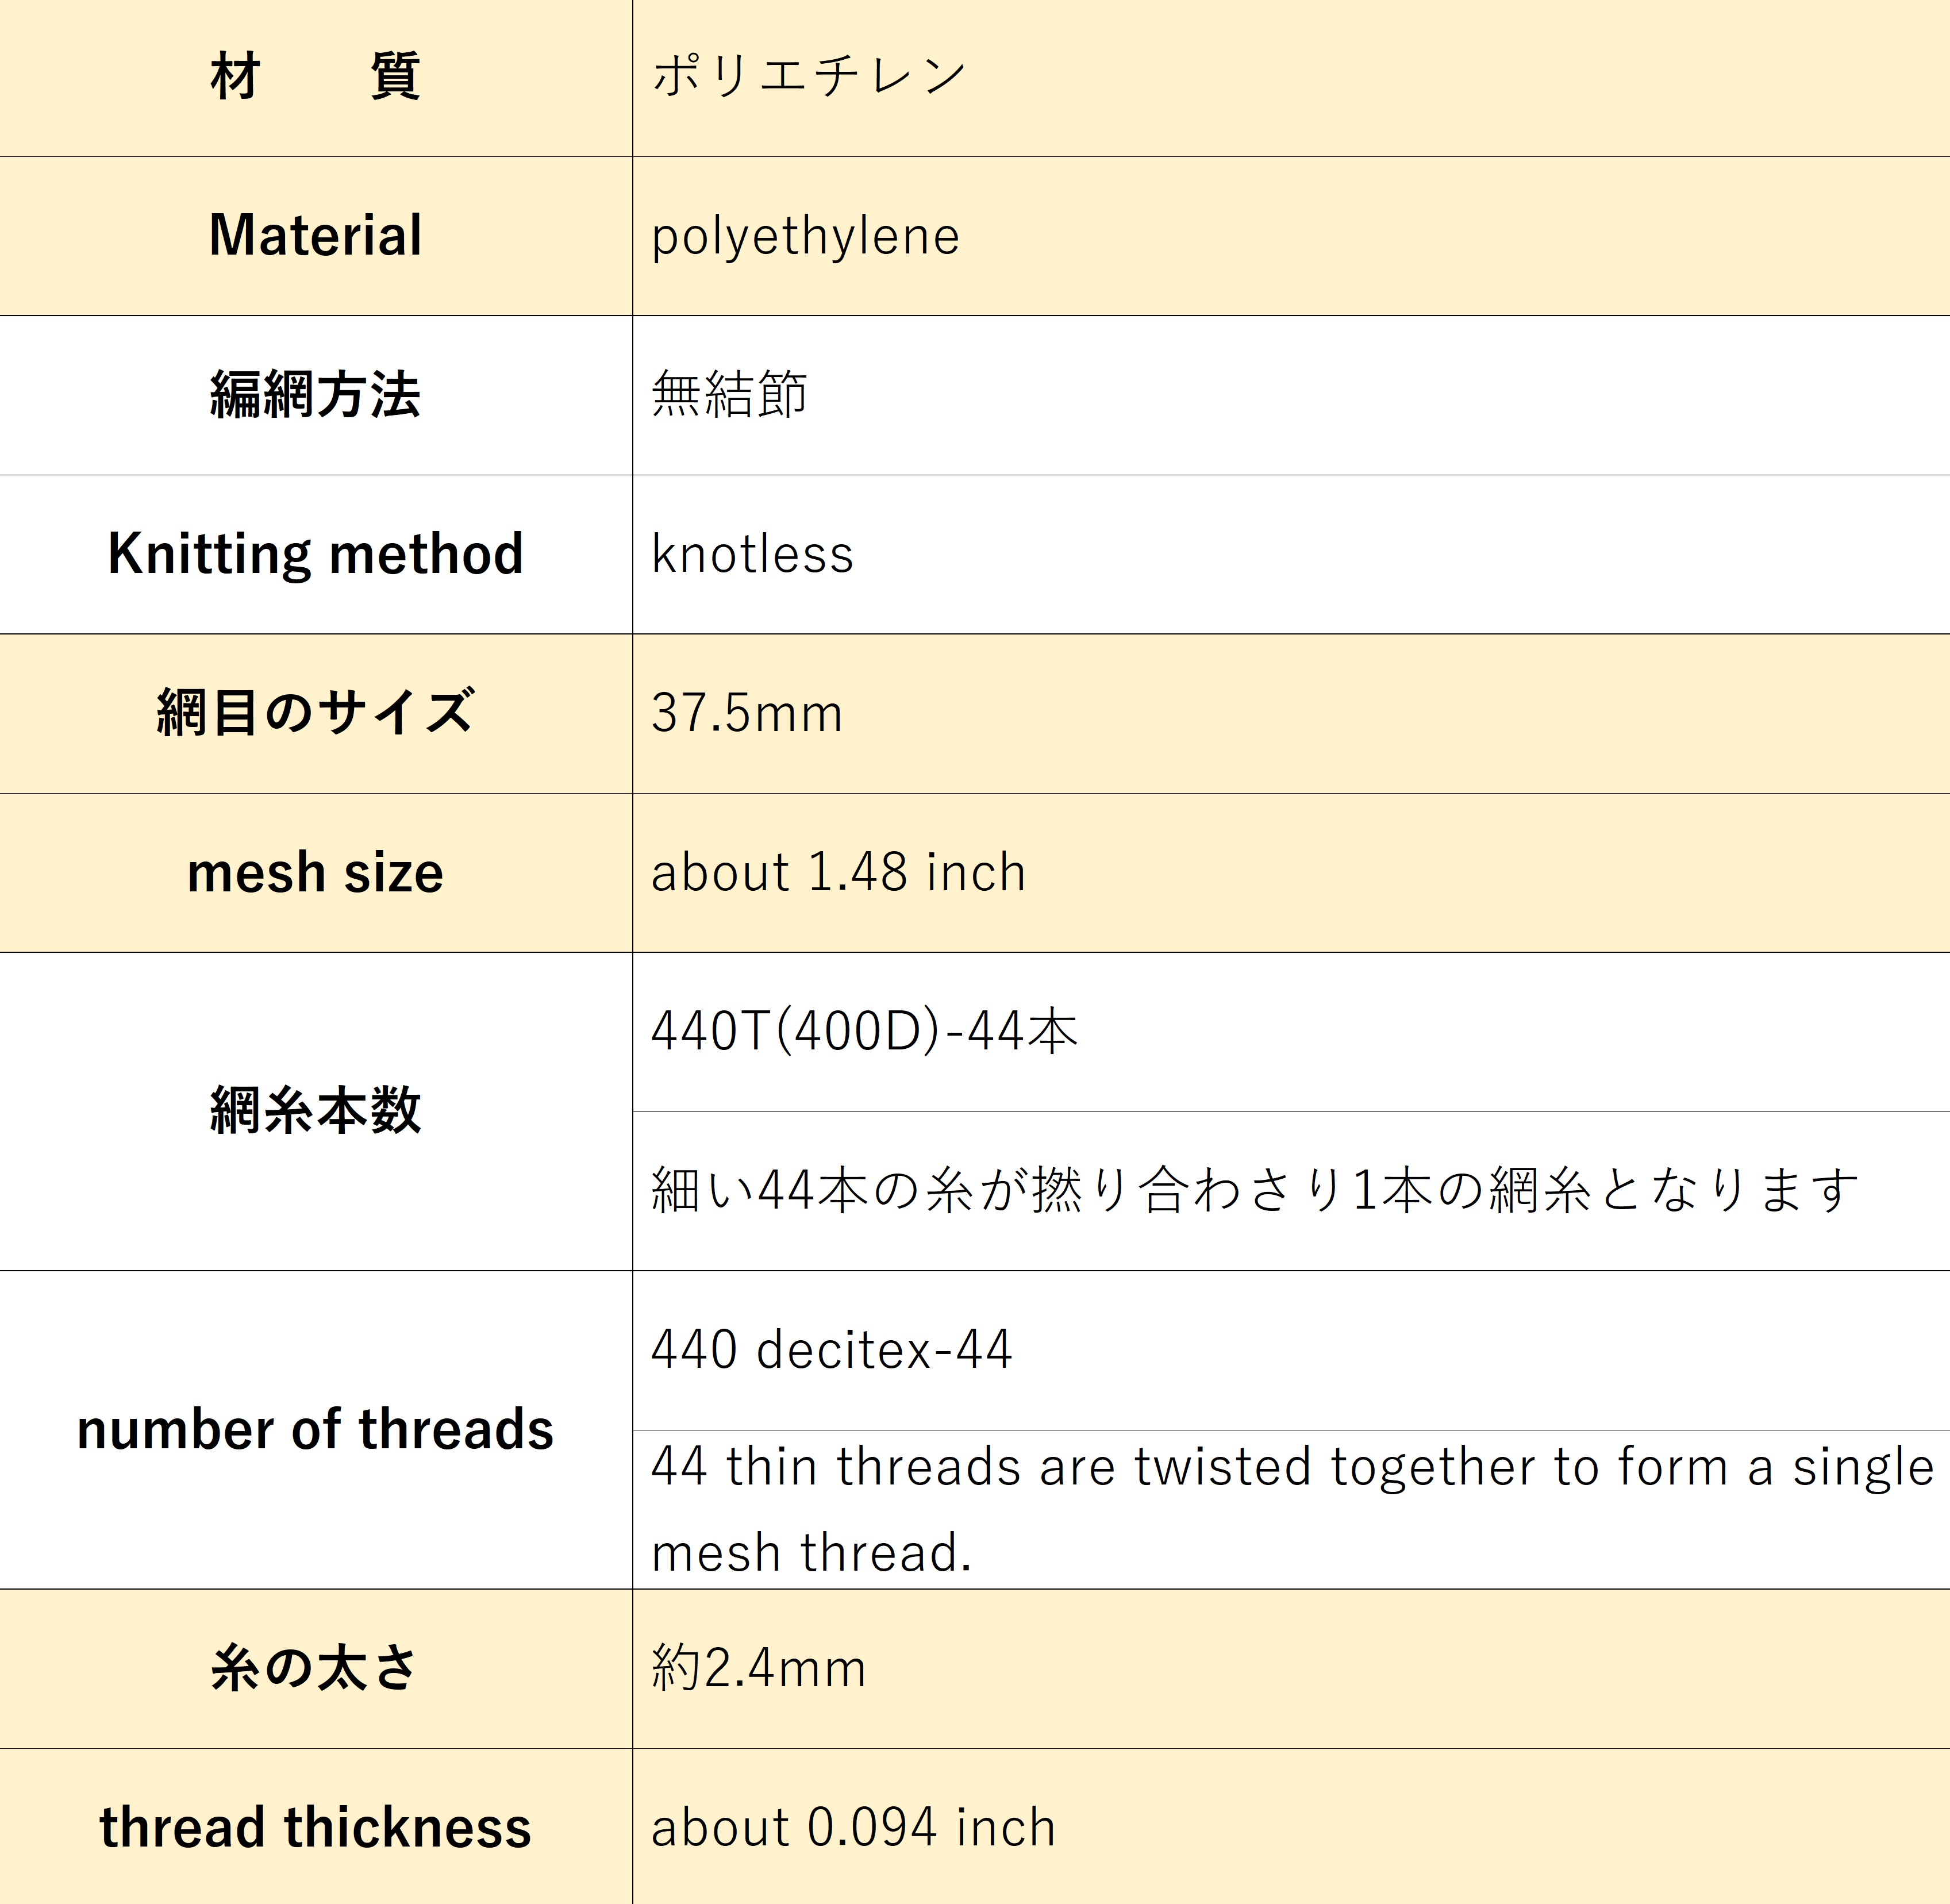Click the 37.5mm value
This screenshot has height=1904, width=1950.
click(x=746, y=713)
